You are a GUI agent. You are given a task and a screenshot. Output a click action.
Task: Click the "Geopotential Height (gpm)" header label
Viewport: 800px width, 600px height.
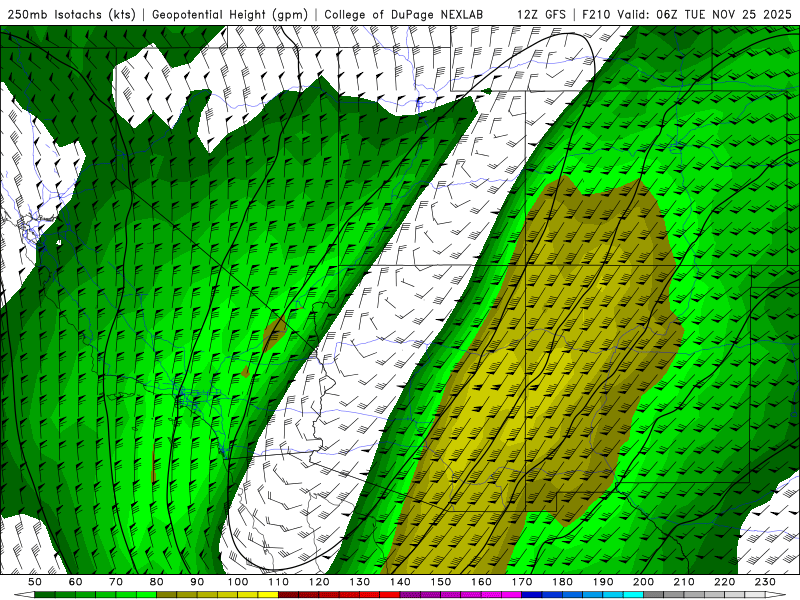[230, 15]
